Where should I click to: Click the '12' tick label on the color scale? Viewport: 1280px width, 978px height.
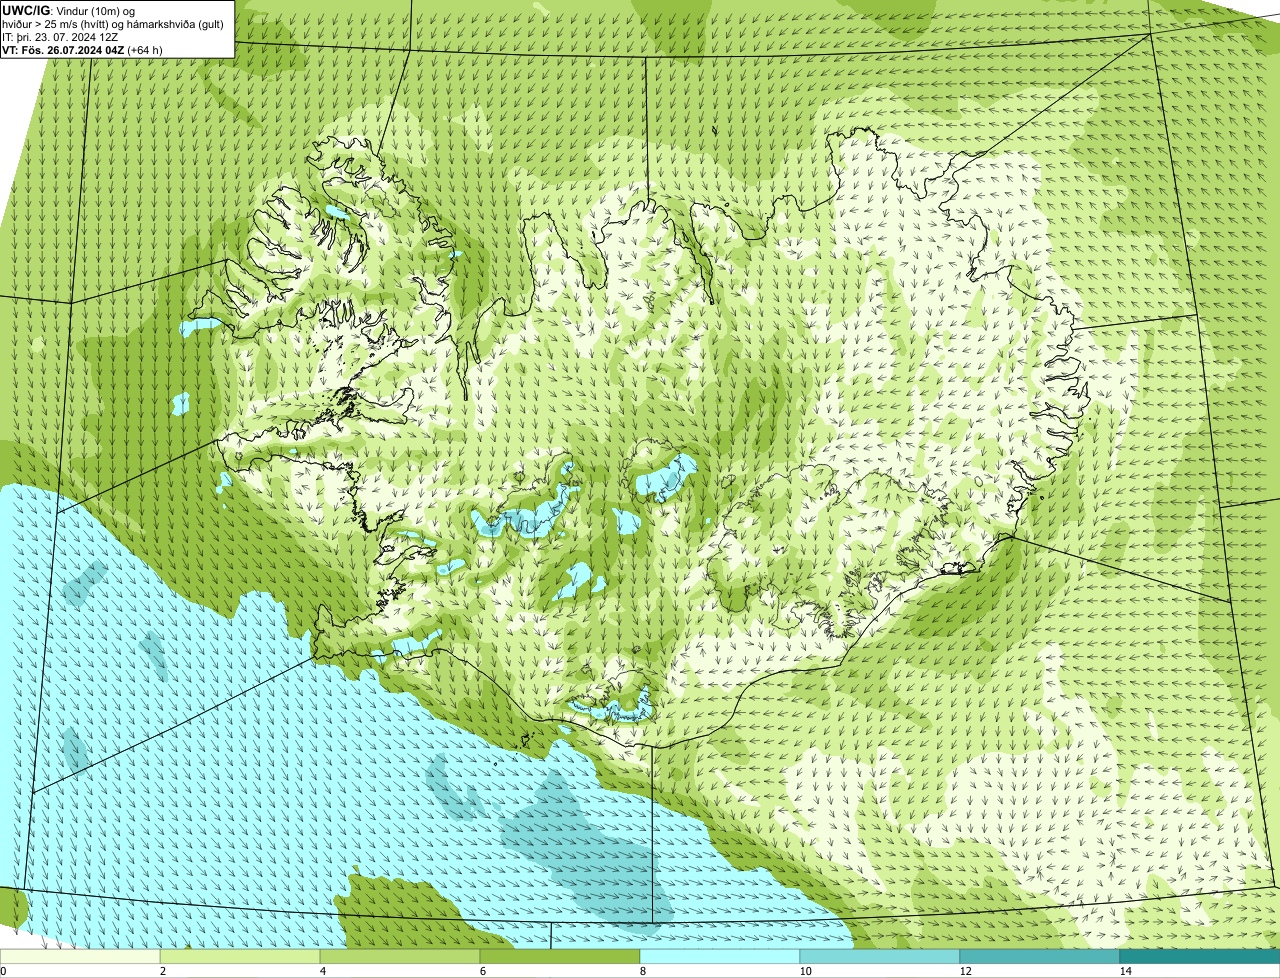[x=965, y=971]
